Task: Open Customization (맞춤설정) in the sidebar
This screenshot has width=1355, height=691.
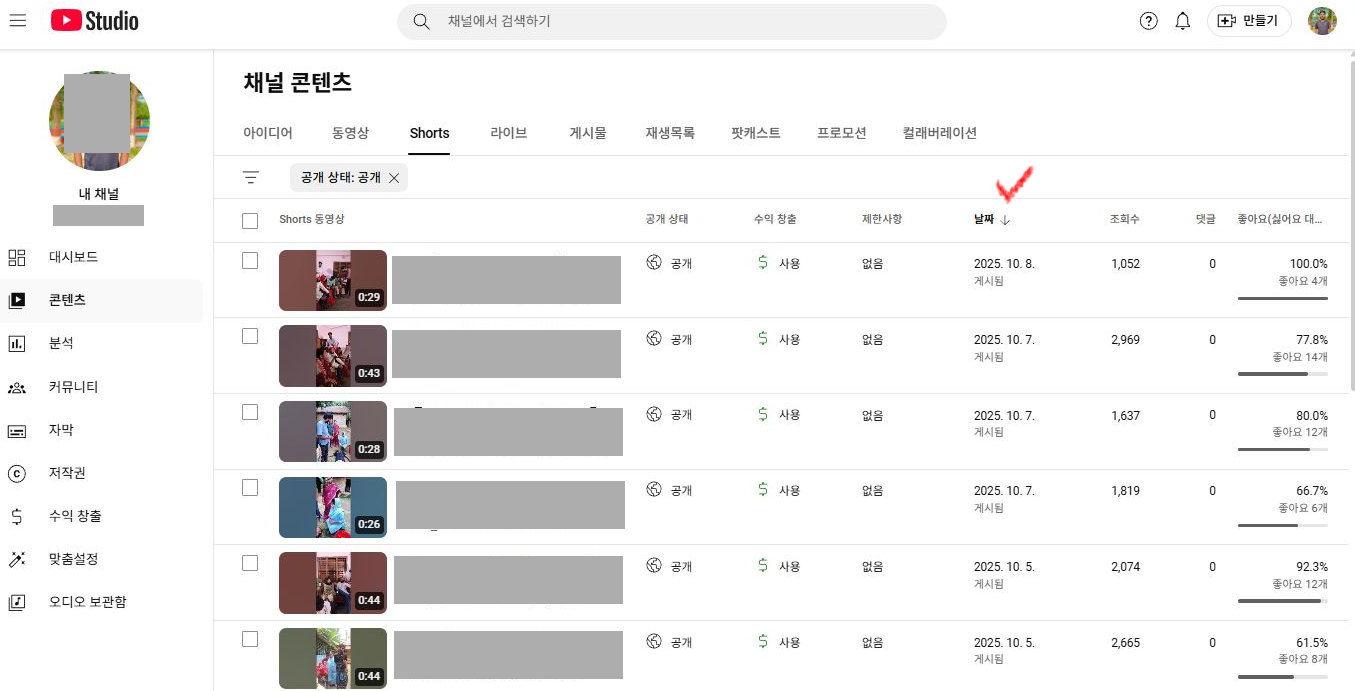Action: click(74, 559)
